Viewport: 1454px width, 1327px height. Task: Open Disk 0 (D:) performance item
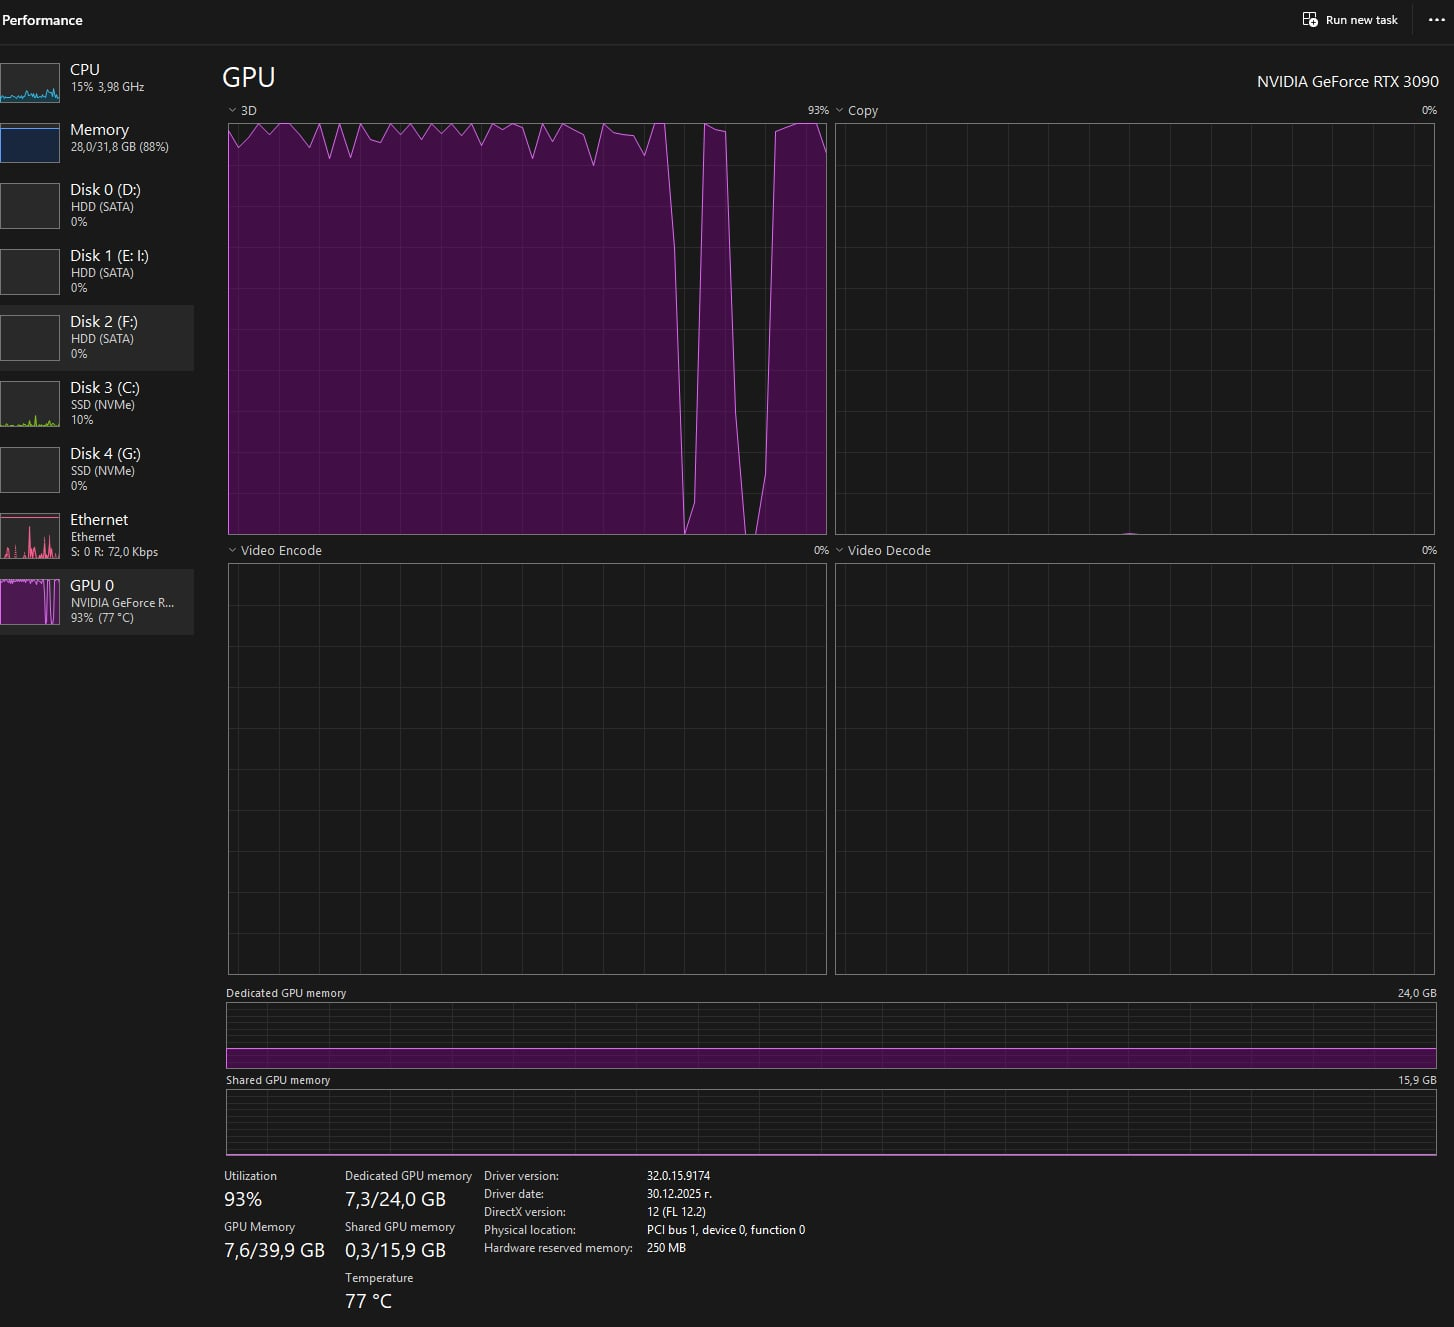(97, 205)
